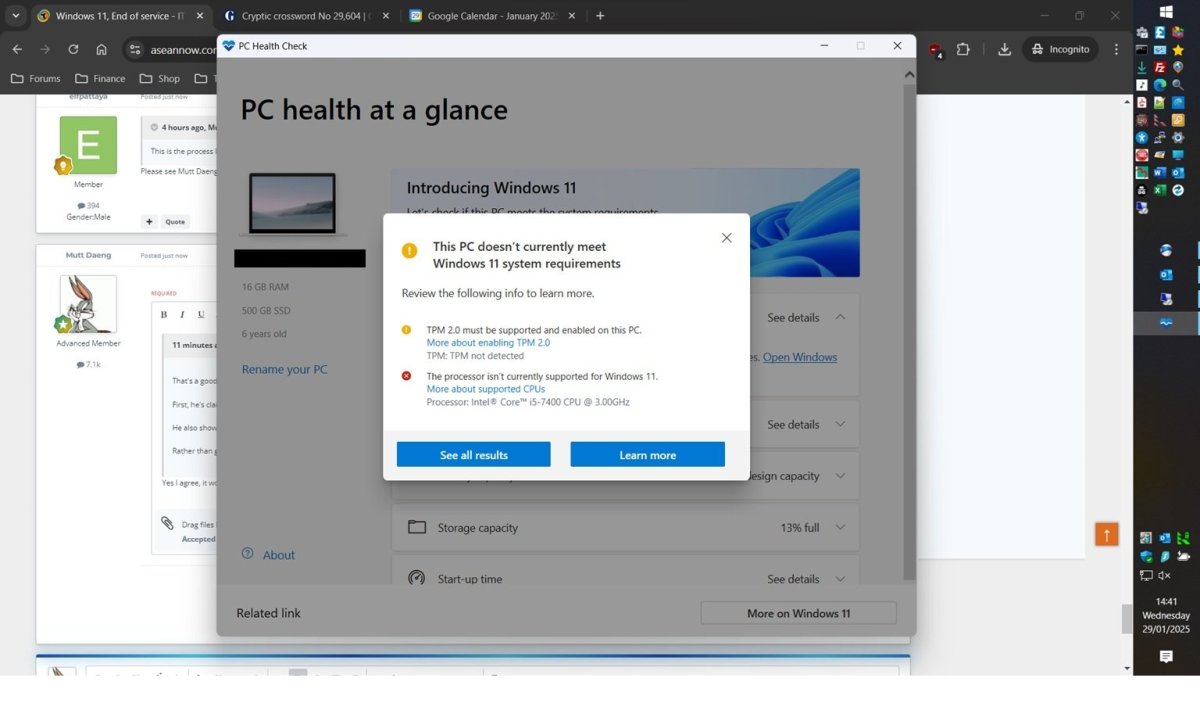This screenshot has width=1200, height=721.
Task: Open Microsoft Edge from the taskbar
Action: [1160, 85]
